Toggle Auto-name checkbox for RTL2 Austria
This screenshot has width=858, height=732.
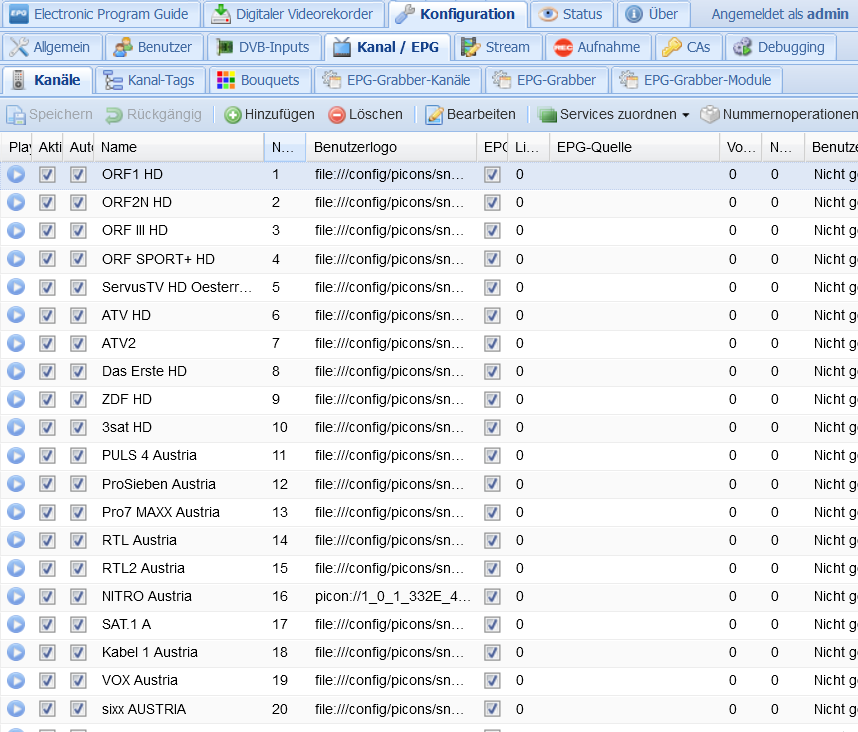[78, 569]
